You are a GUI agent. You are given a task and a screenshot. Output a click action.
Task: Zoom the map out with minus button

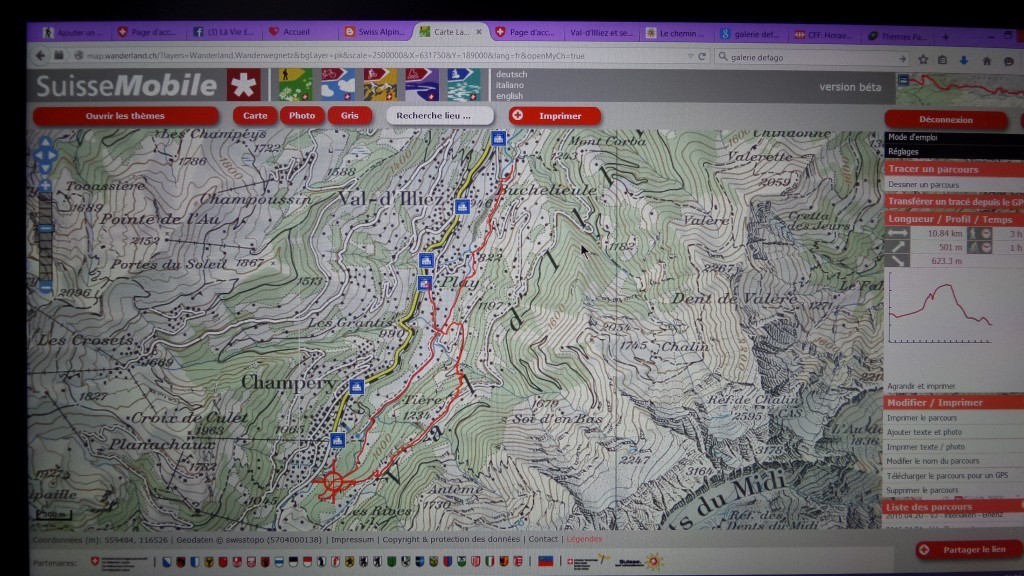pyautogui.click(x=45, y=287)
